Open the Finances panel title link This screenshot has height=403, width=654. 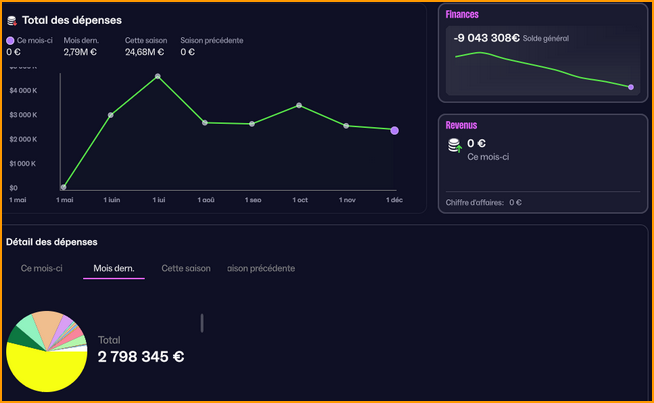tap(462, 15)
